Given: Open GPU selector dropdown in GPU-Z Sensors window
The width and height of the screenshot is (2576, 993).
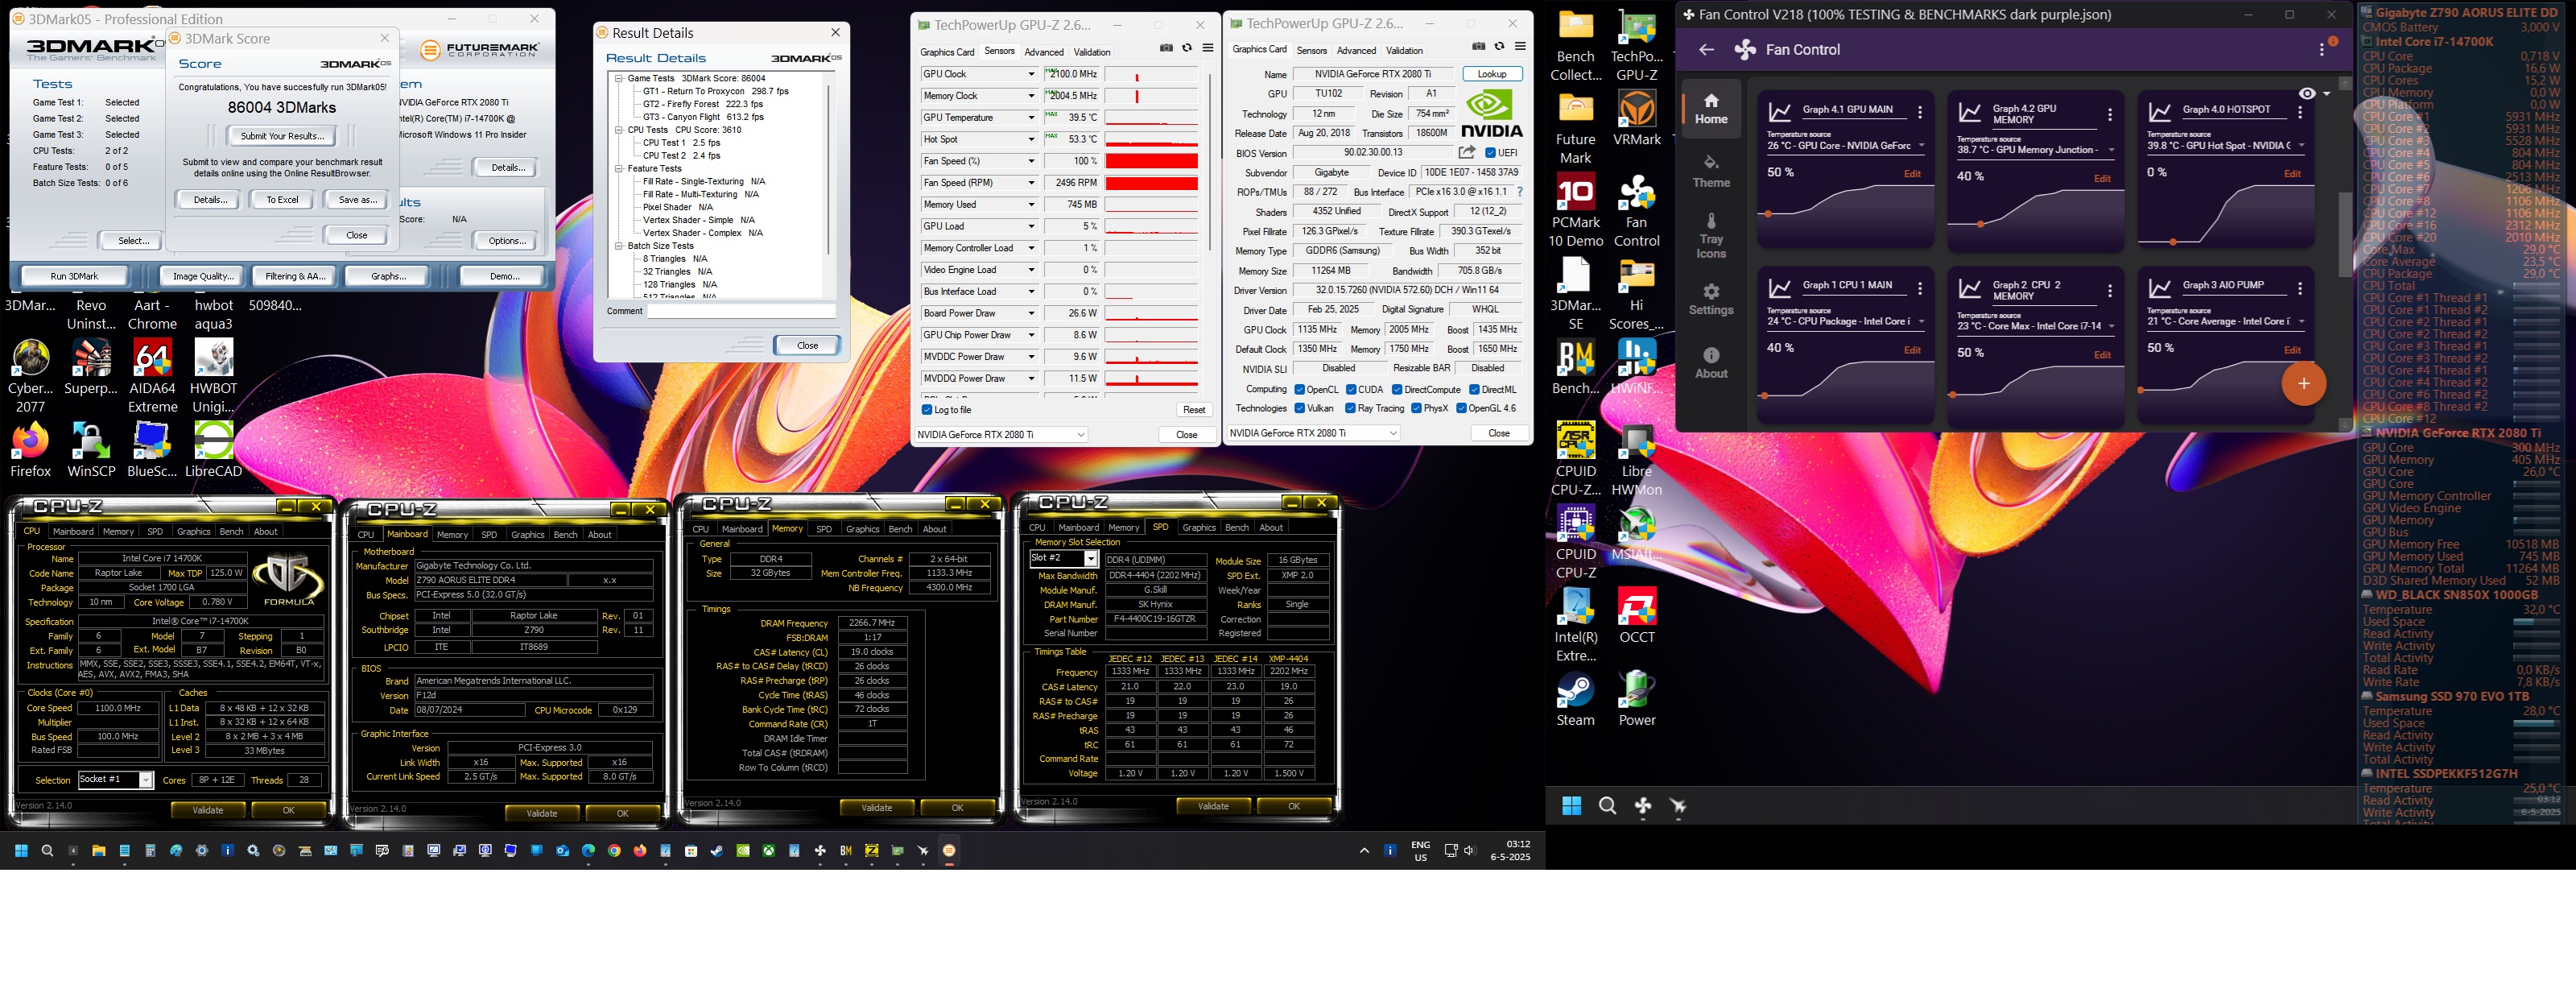Looking at the screenshot, I should 1001,434.
